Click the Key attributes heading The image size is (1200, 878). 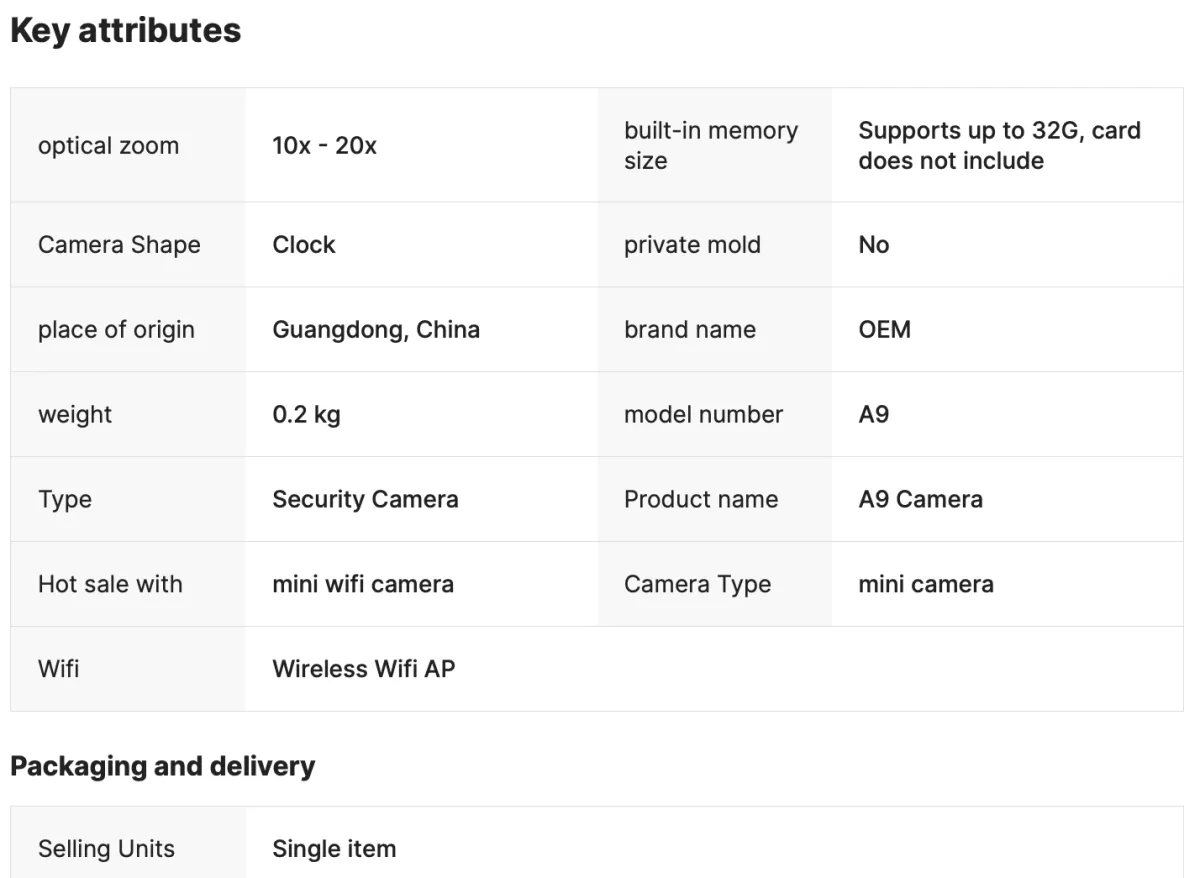coord(125,31)
